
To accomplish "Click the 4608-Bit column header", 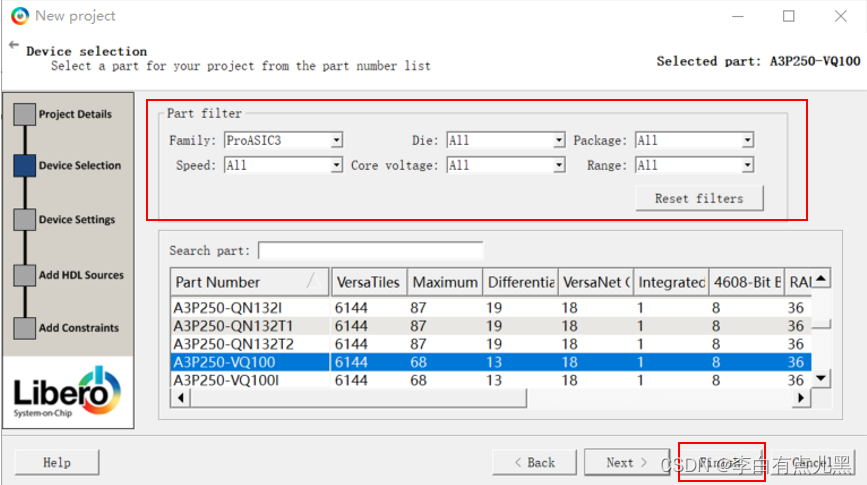I will [x=748, y=282].
